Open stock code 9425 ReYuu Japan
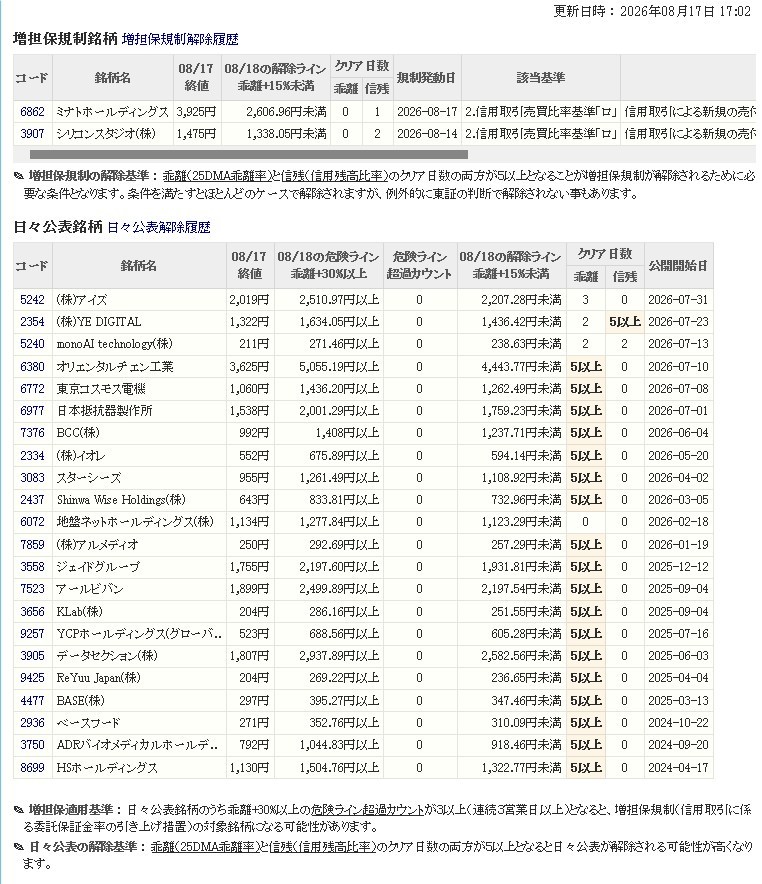Image resolution: width=762 pixels, height=884 pixels. pos(32,678)
